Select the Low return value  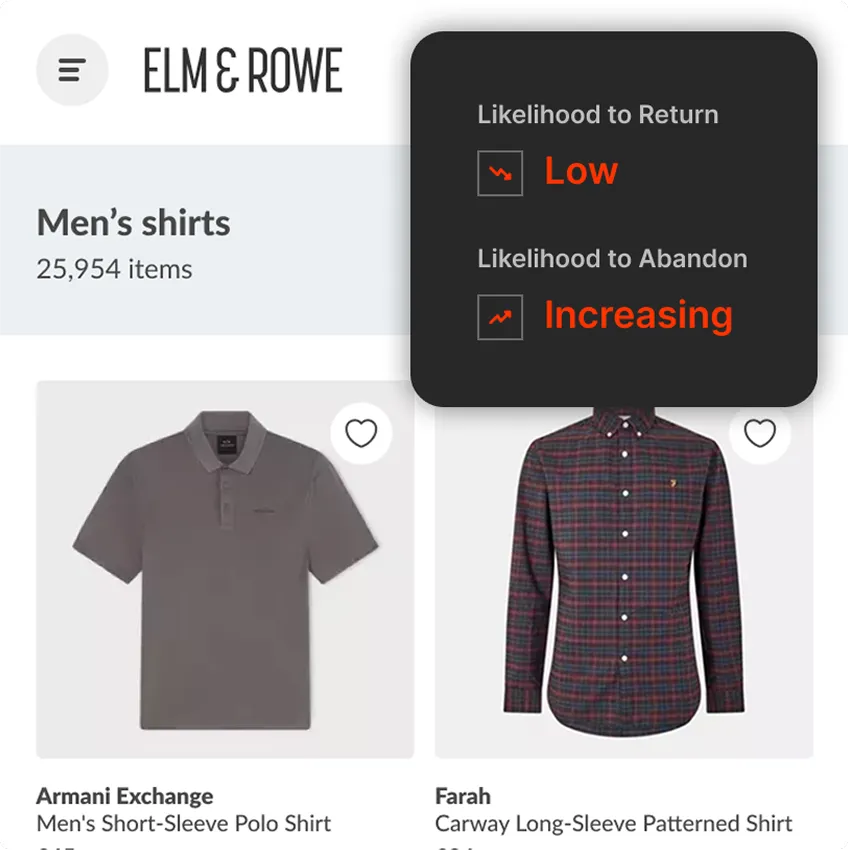(581, 171)
